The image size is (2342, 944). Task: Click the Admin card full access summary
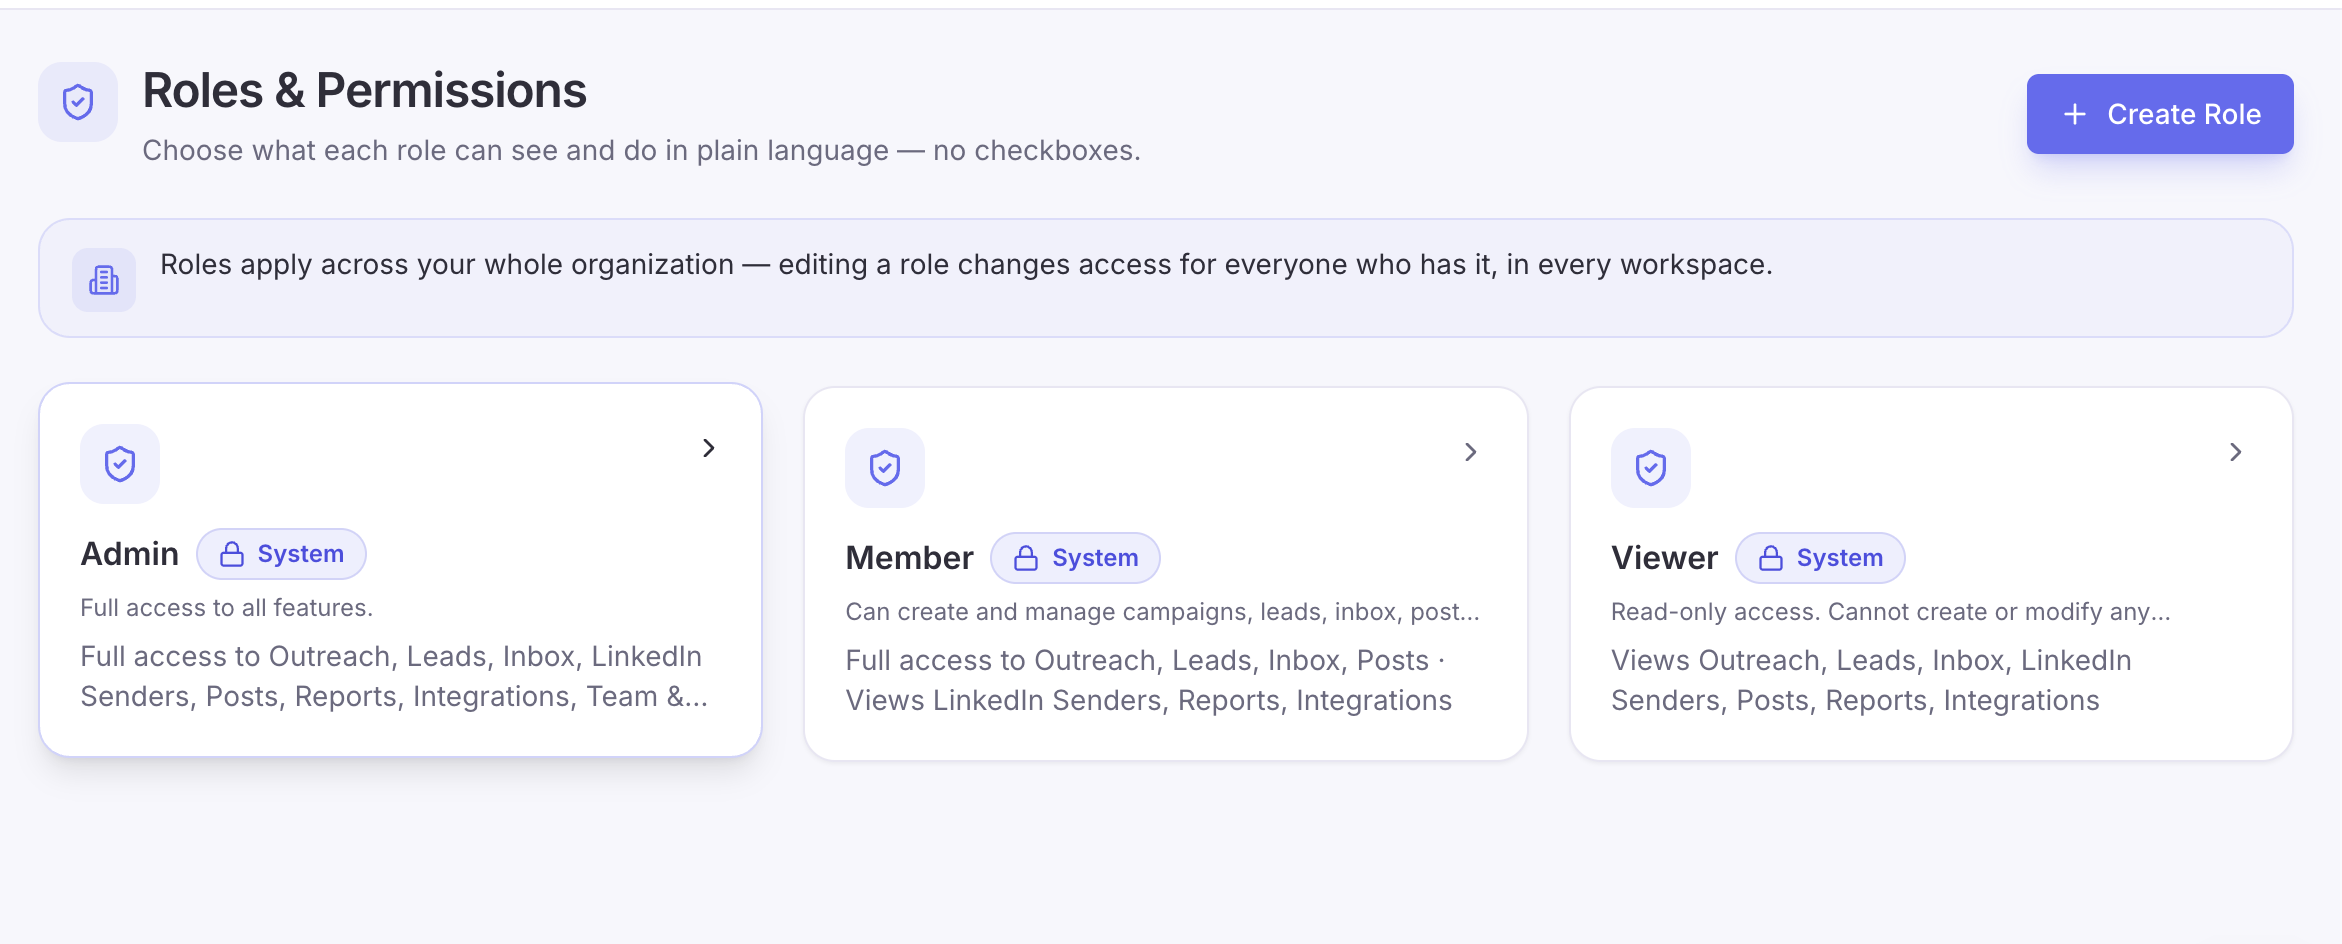tap(394, 676)
